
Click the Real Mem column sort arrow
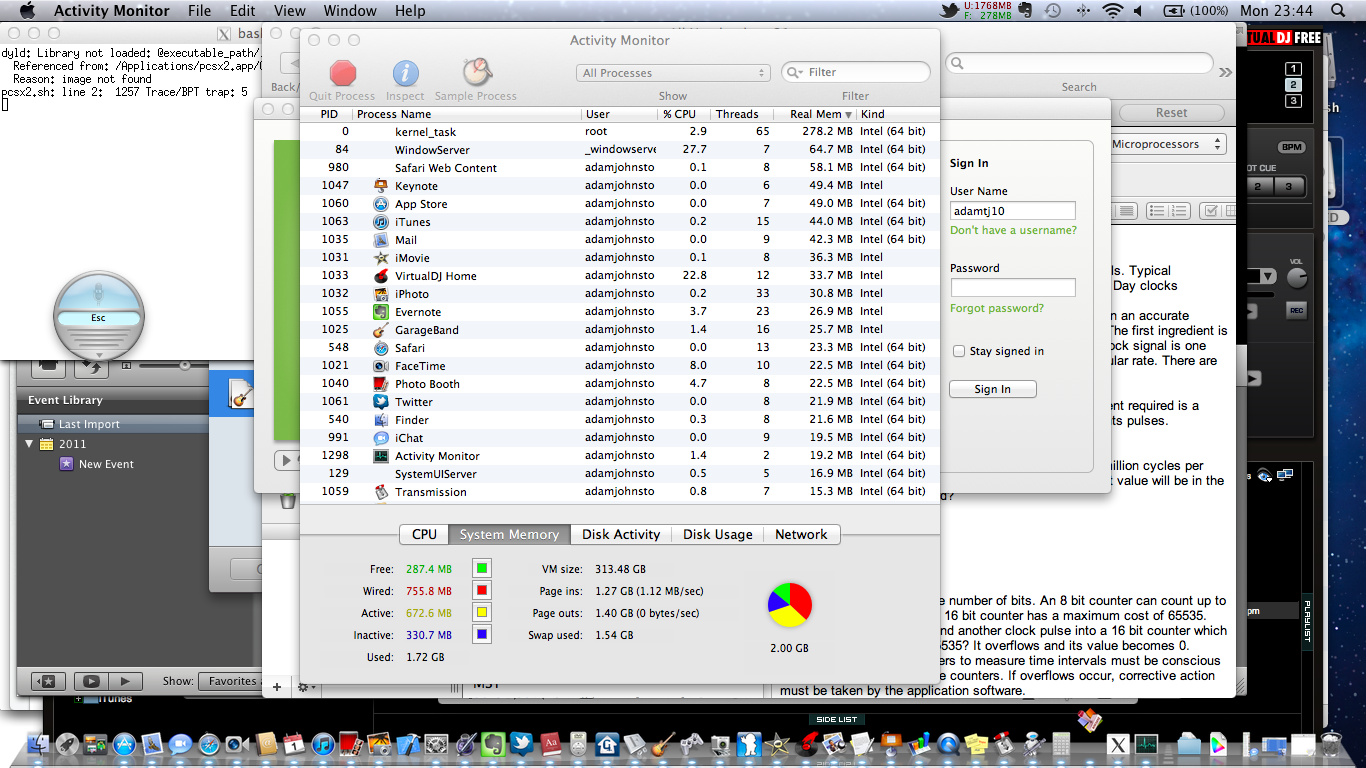tap(850, 114)
